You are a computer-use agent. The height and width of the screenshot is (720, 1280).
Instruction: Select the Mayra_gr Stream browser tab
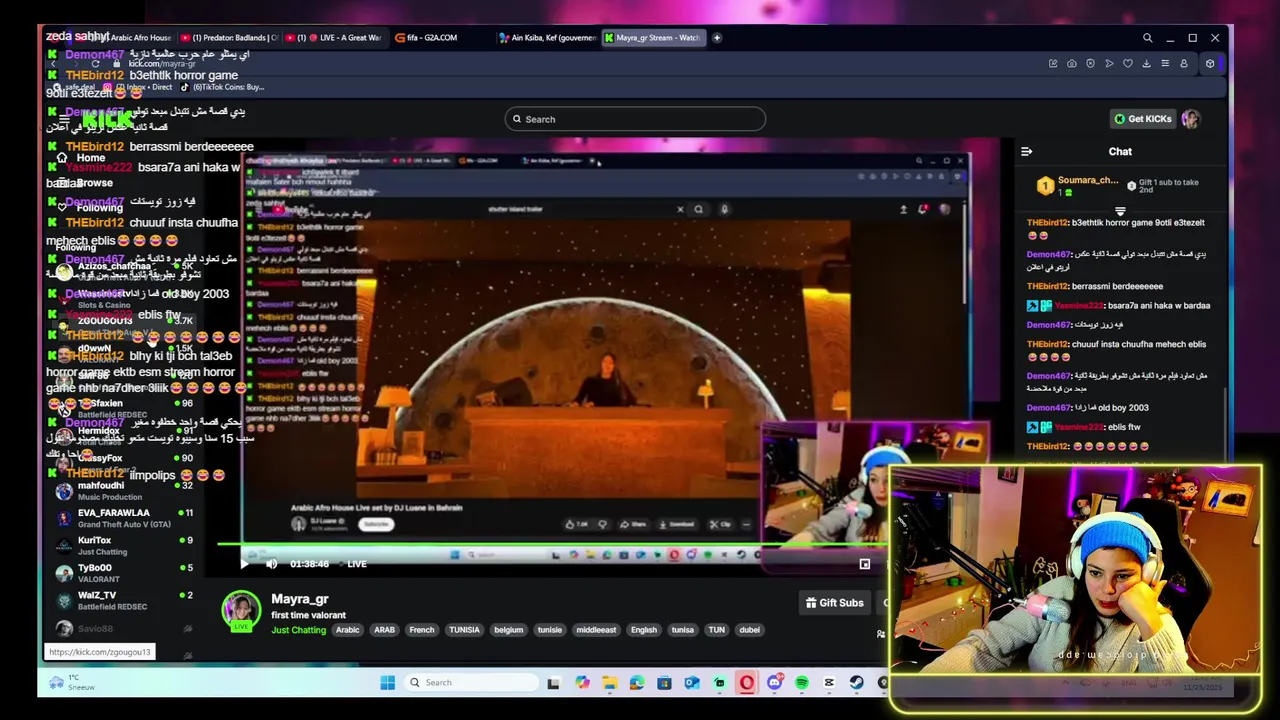(x=653, y=38)
